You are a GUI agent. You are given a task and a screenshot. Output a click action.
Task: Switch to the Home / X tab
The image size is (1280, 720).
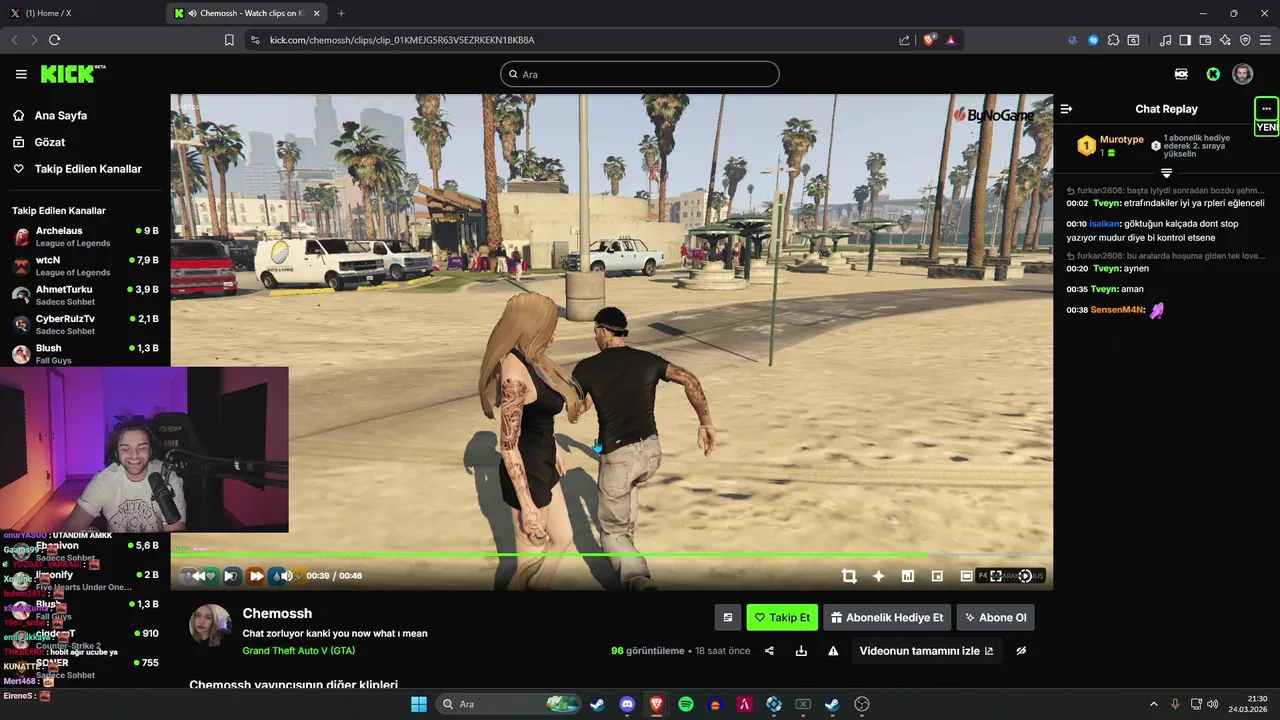pos(80,13)
